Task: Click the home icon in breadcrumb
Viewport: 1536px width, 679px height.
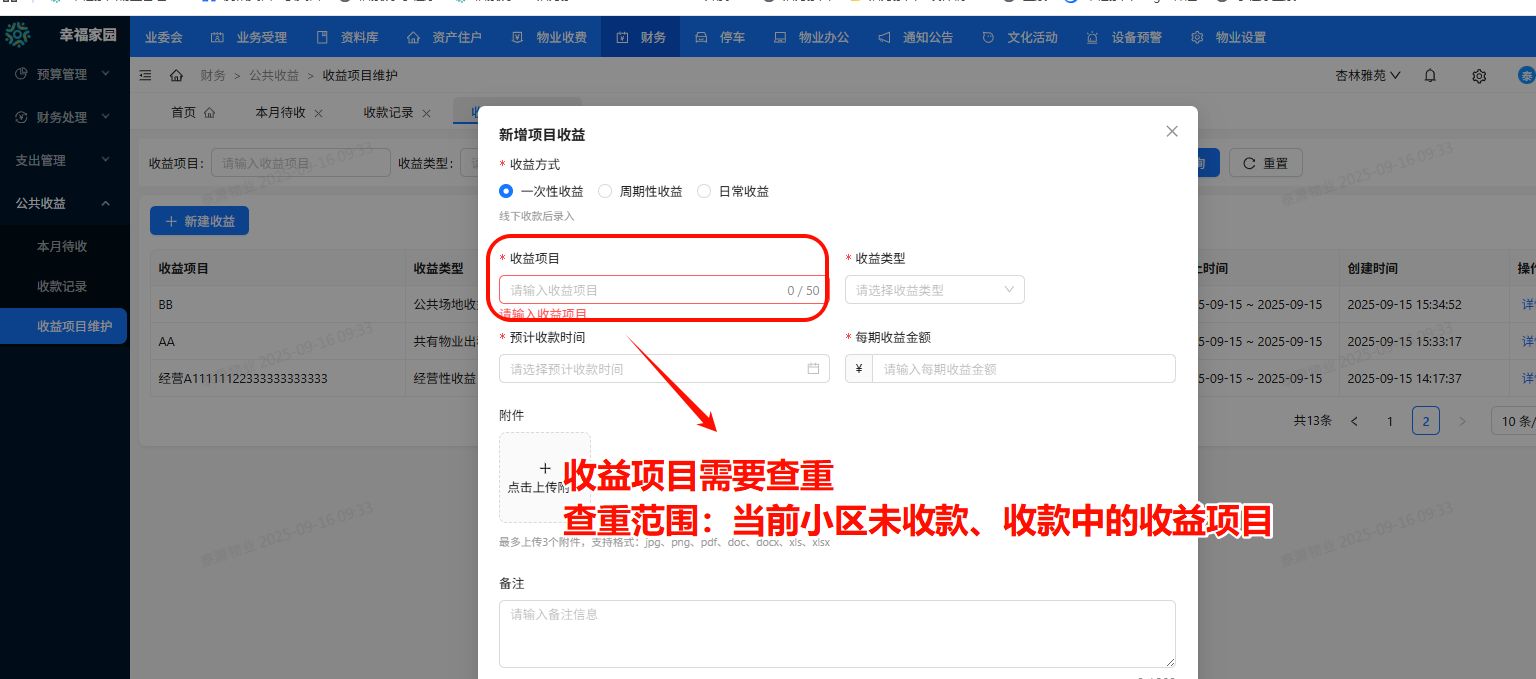Action: click(x=177, y=75)
